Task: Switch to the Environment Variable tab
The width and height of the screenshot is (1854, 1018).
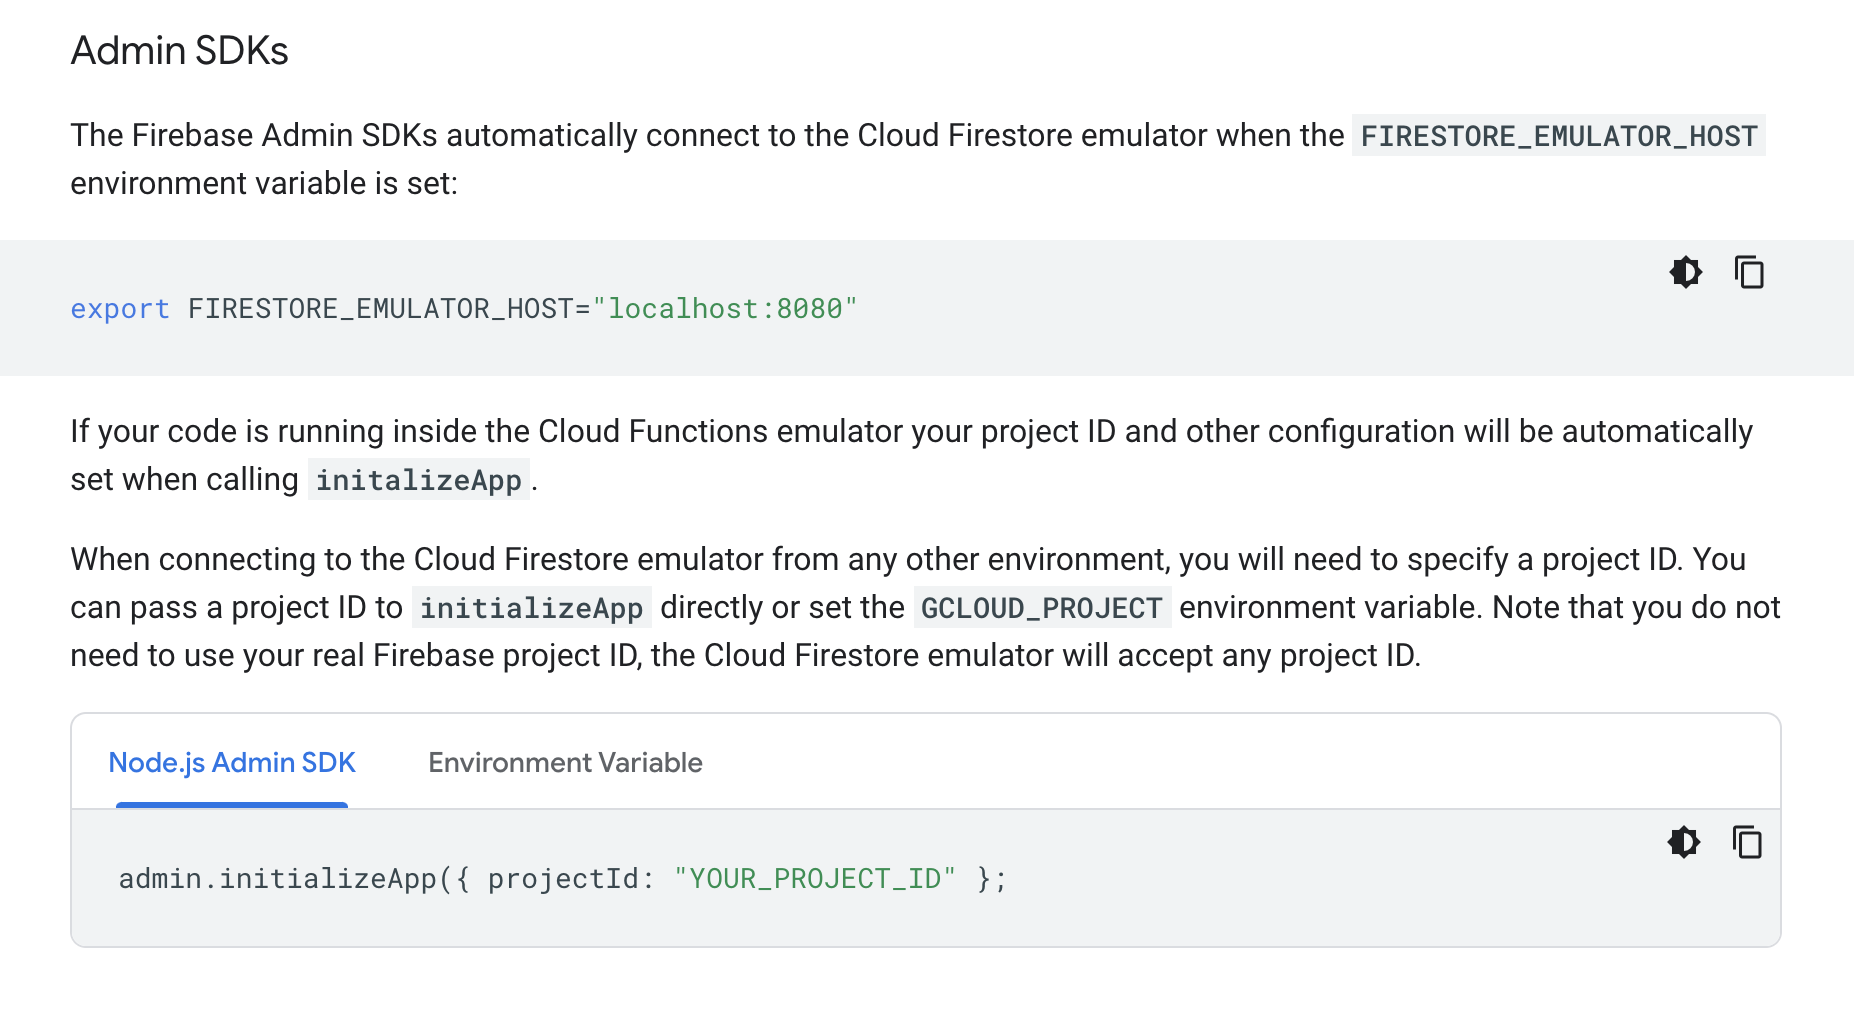Action: click(x=565, y=763)
